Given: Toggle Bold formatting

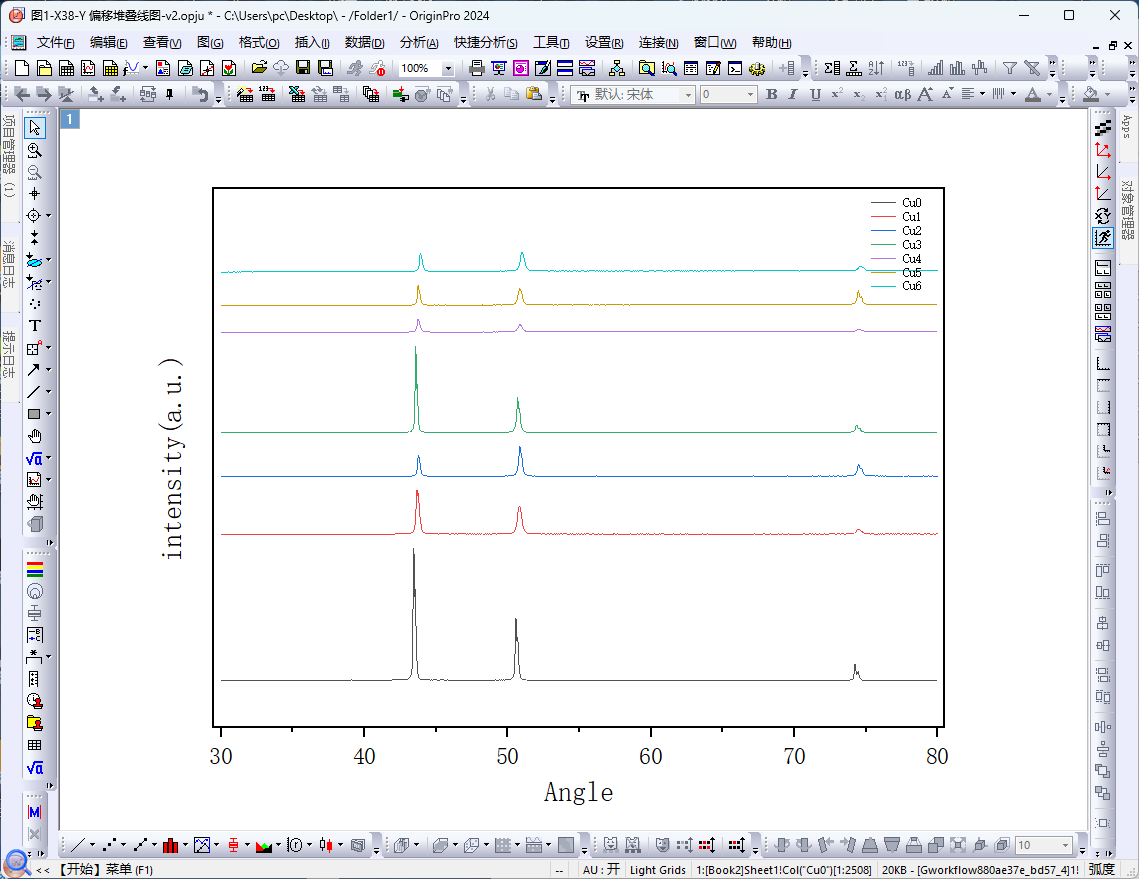Looking at the screenshot, I should [x=771, y=94].
